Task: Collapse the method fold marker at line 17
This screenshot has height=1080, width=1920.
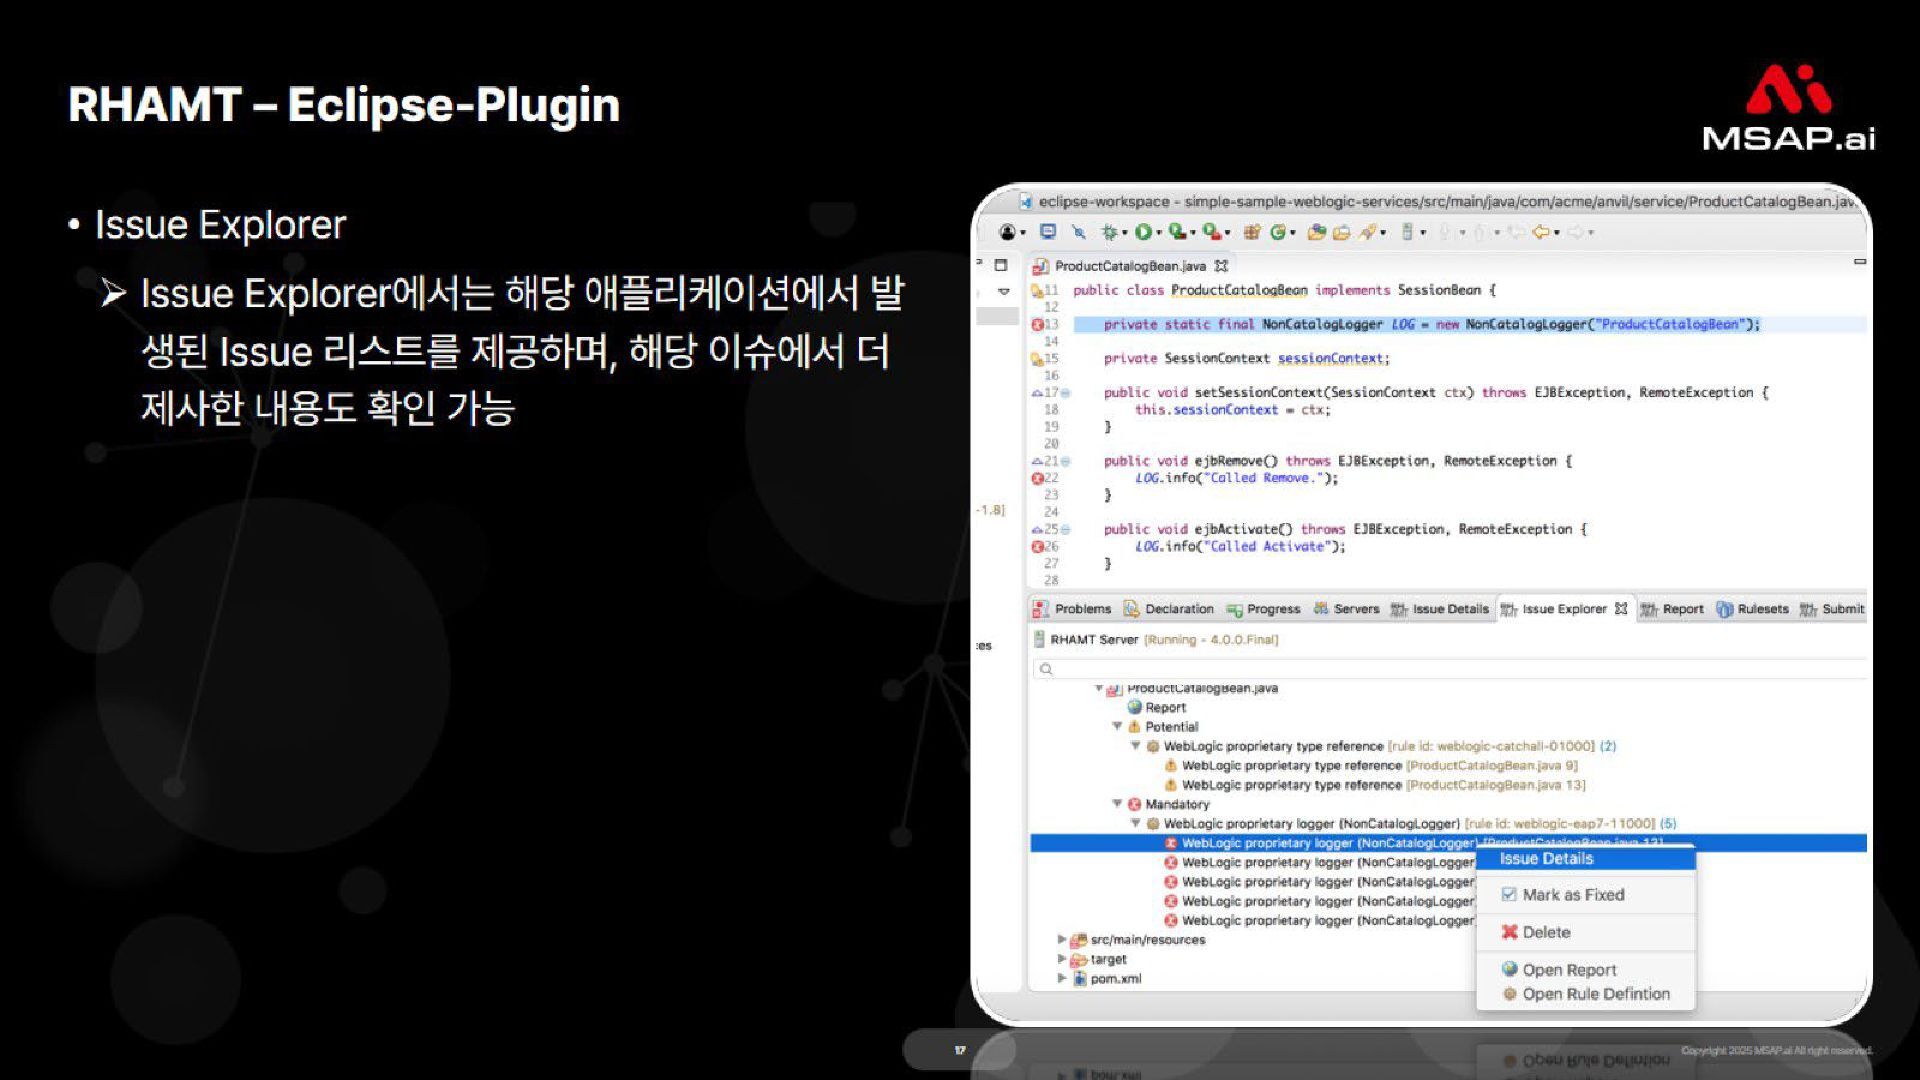Action: [1066, 393]
